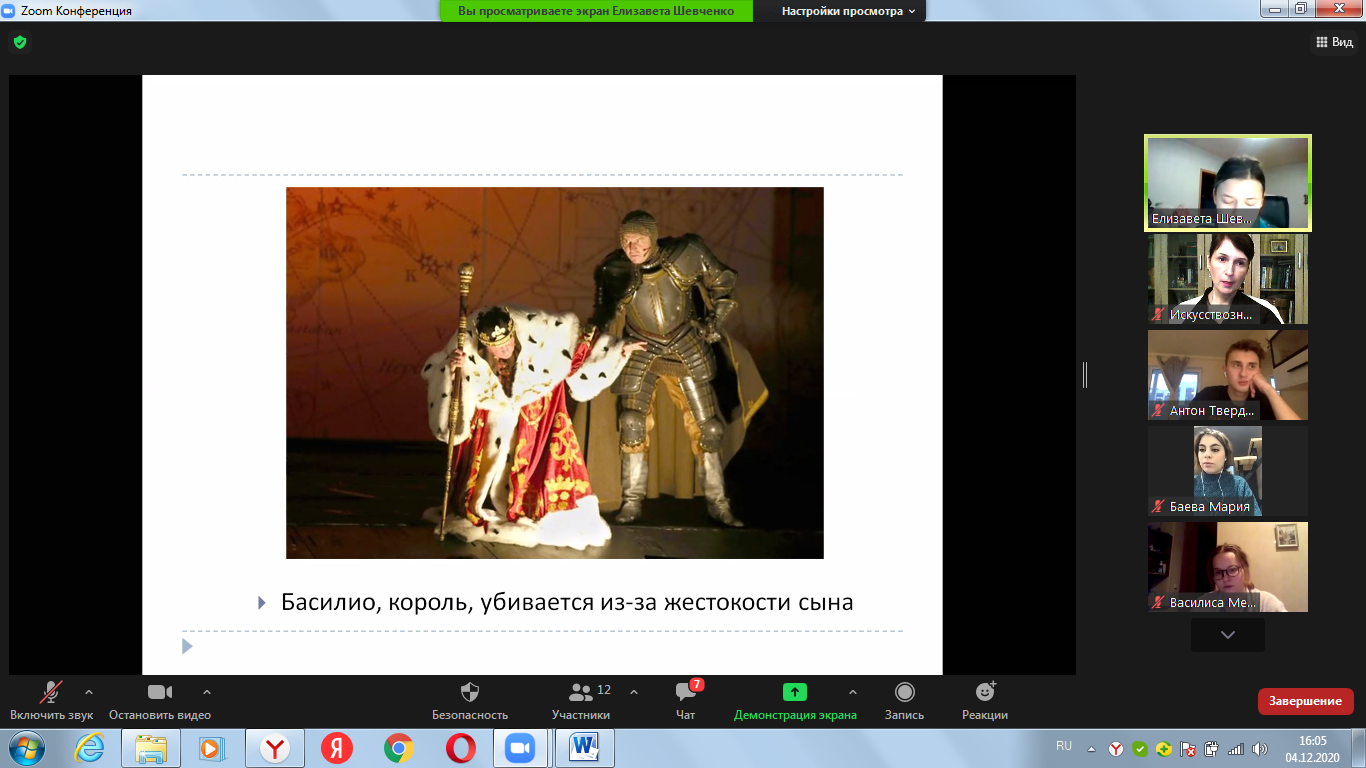Image resolution: width=1366 pixels, height=768 pixels.
Task: Open share options arrow next to Демонстрация экрана
Action: [x=853, y=692]
